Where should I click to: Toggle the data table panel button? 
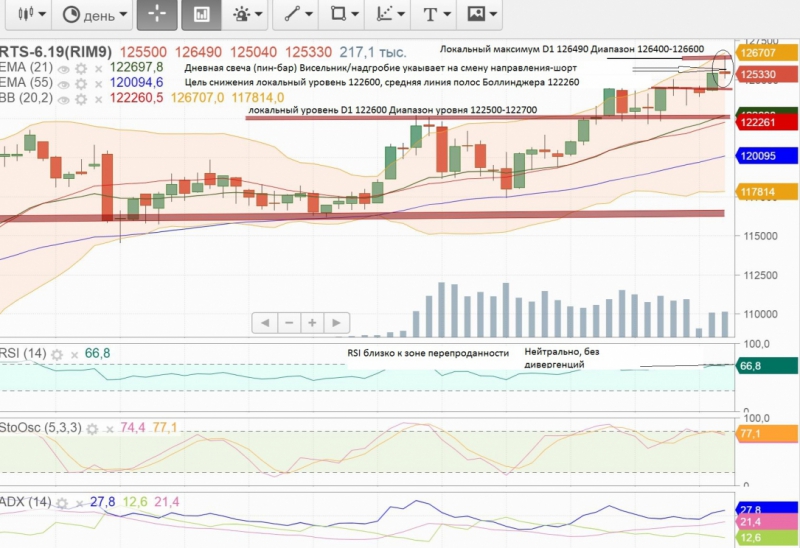click(x=201, y=14)
